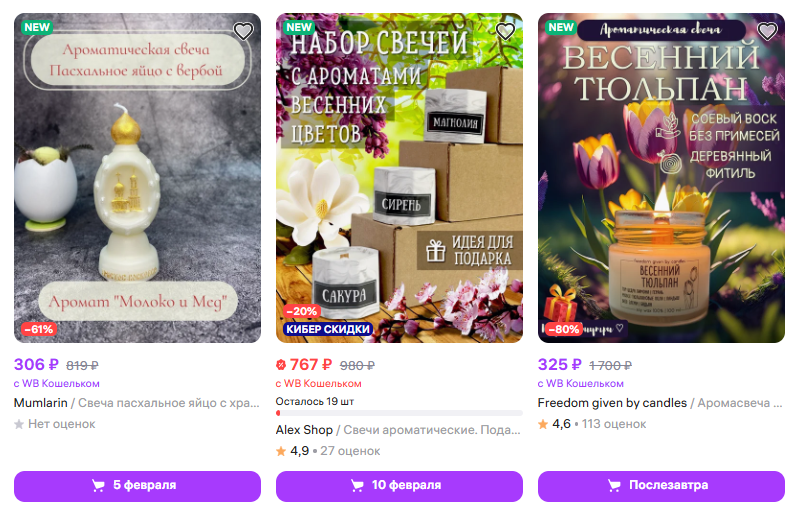Click NEW badge on spring tulip candle
This screenshot has height=506, width=795.
pos(561,27)
